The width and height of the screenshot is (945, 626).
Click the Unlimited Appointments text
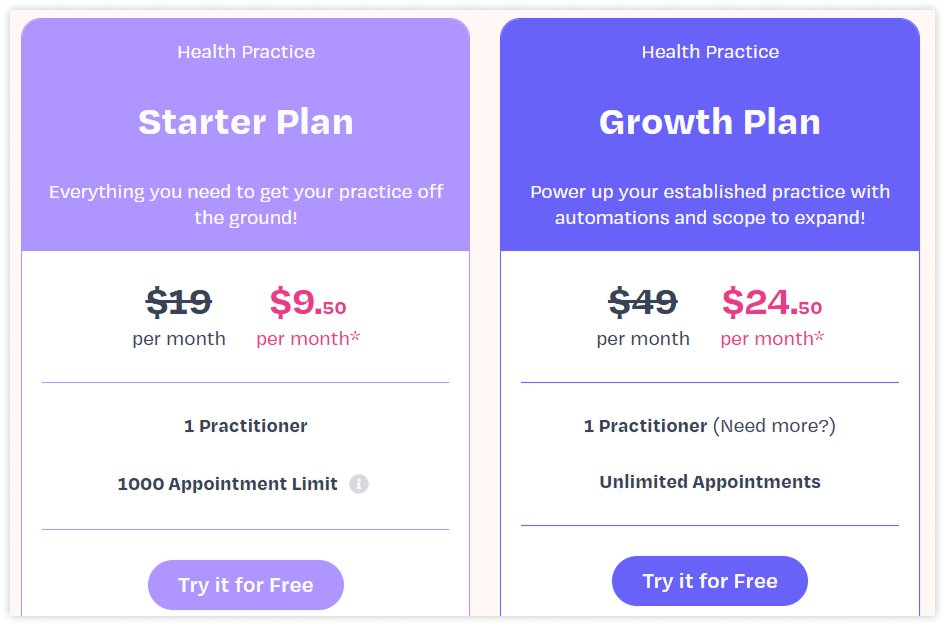710,482
